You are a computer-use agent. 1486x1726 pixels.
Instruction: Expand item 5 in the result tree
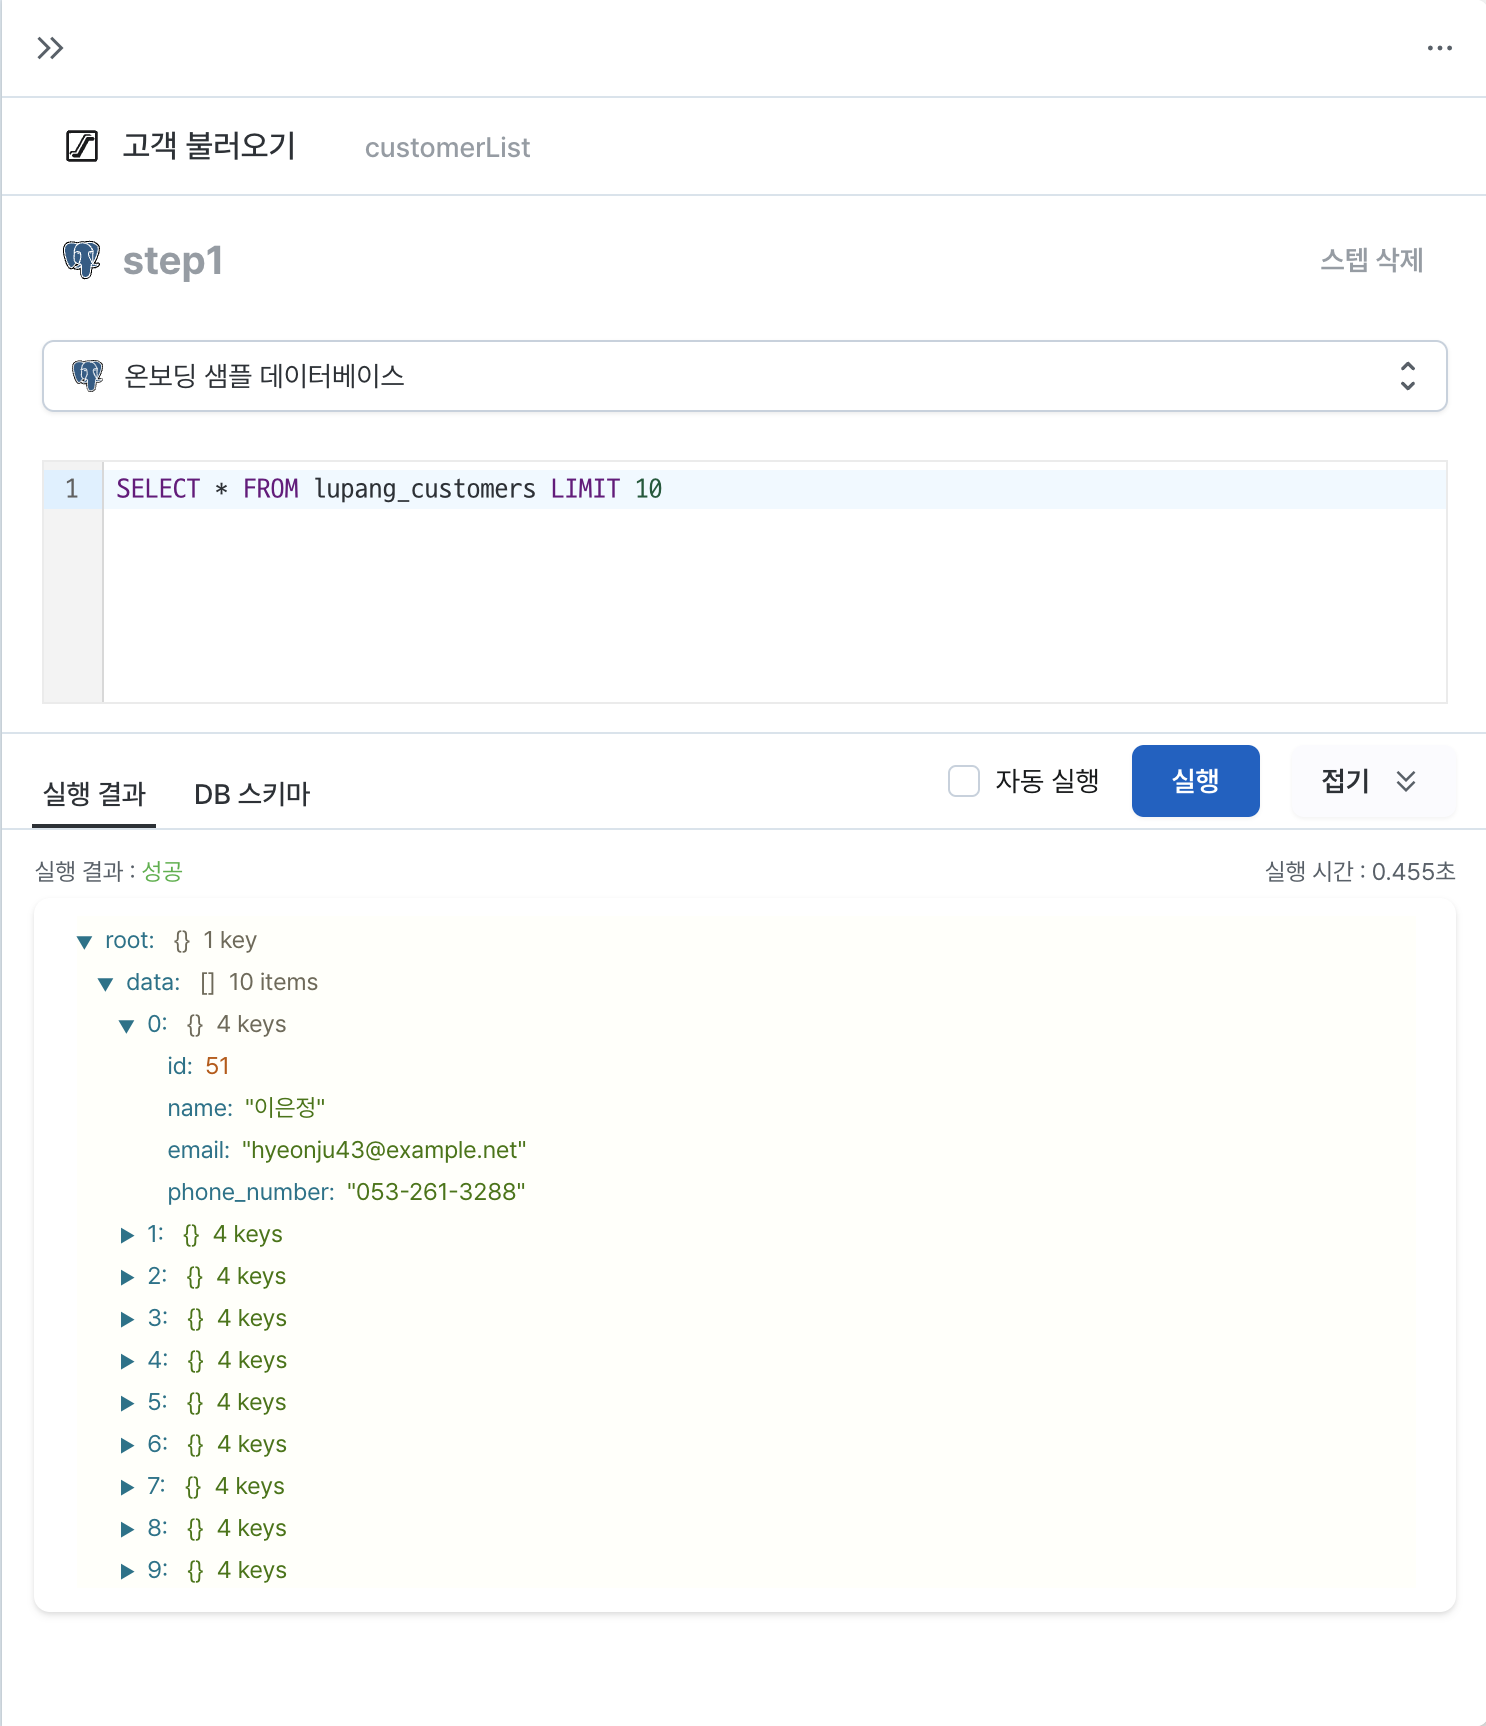(x=127, y=1403)
